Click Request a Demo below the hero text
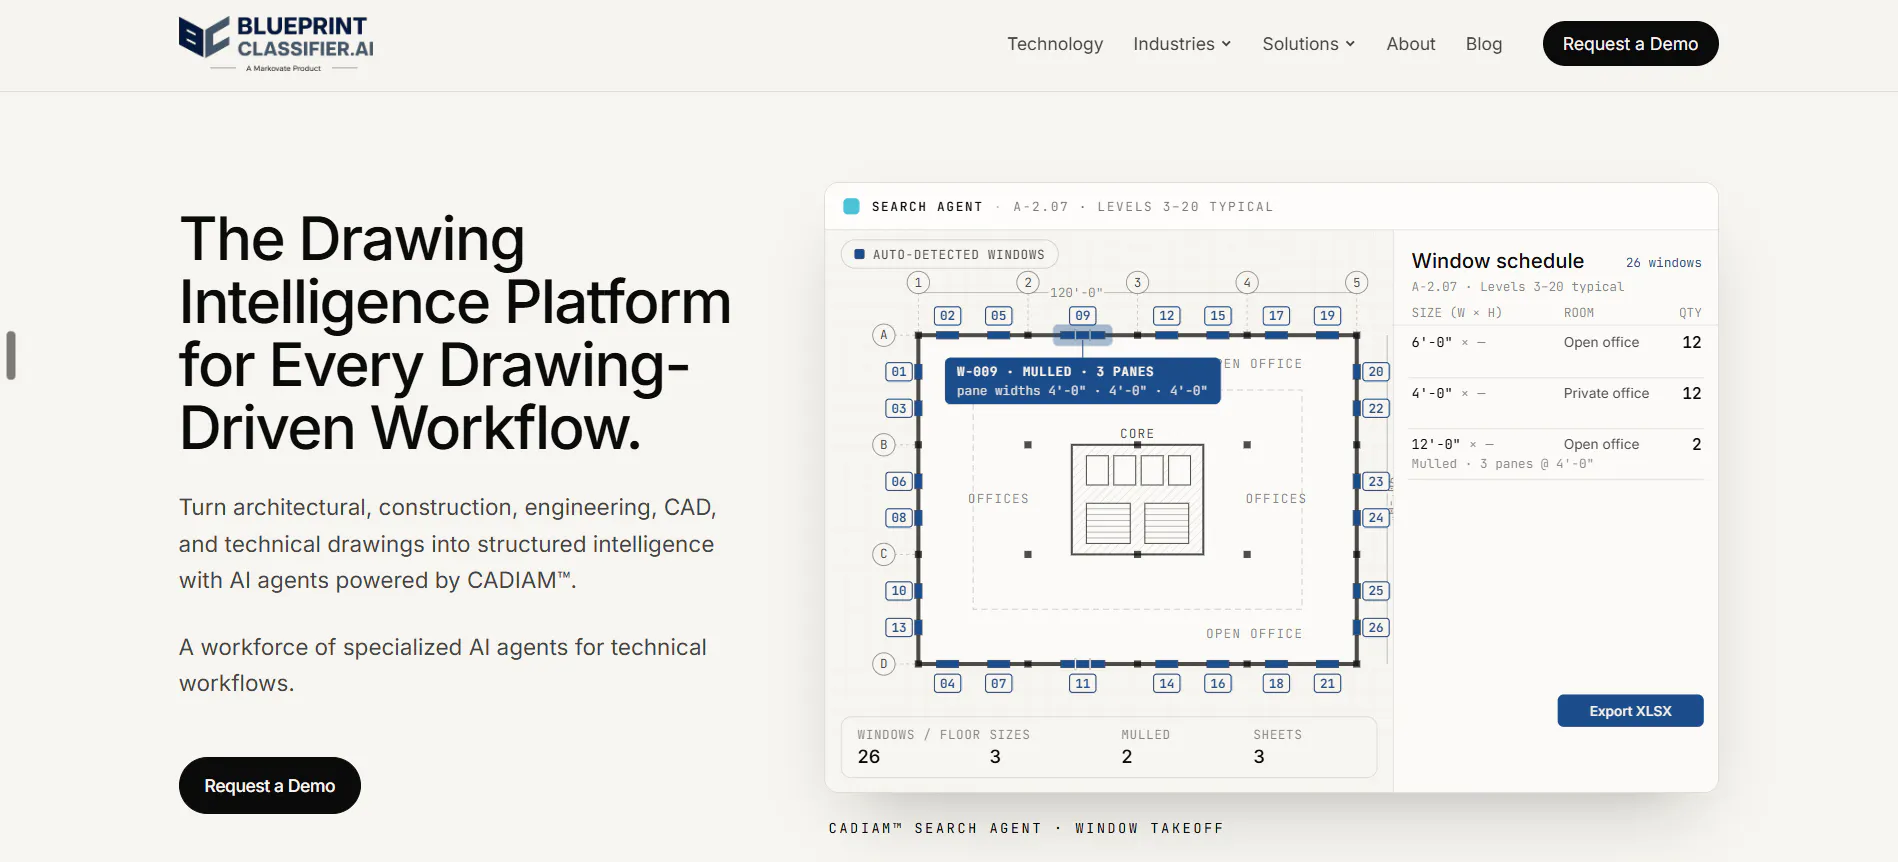This screenshot has height=862, width=1898. pos(270,786)
